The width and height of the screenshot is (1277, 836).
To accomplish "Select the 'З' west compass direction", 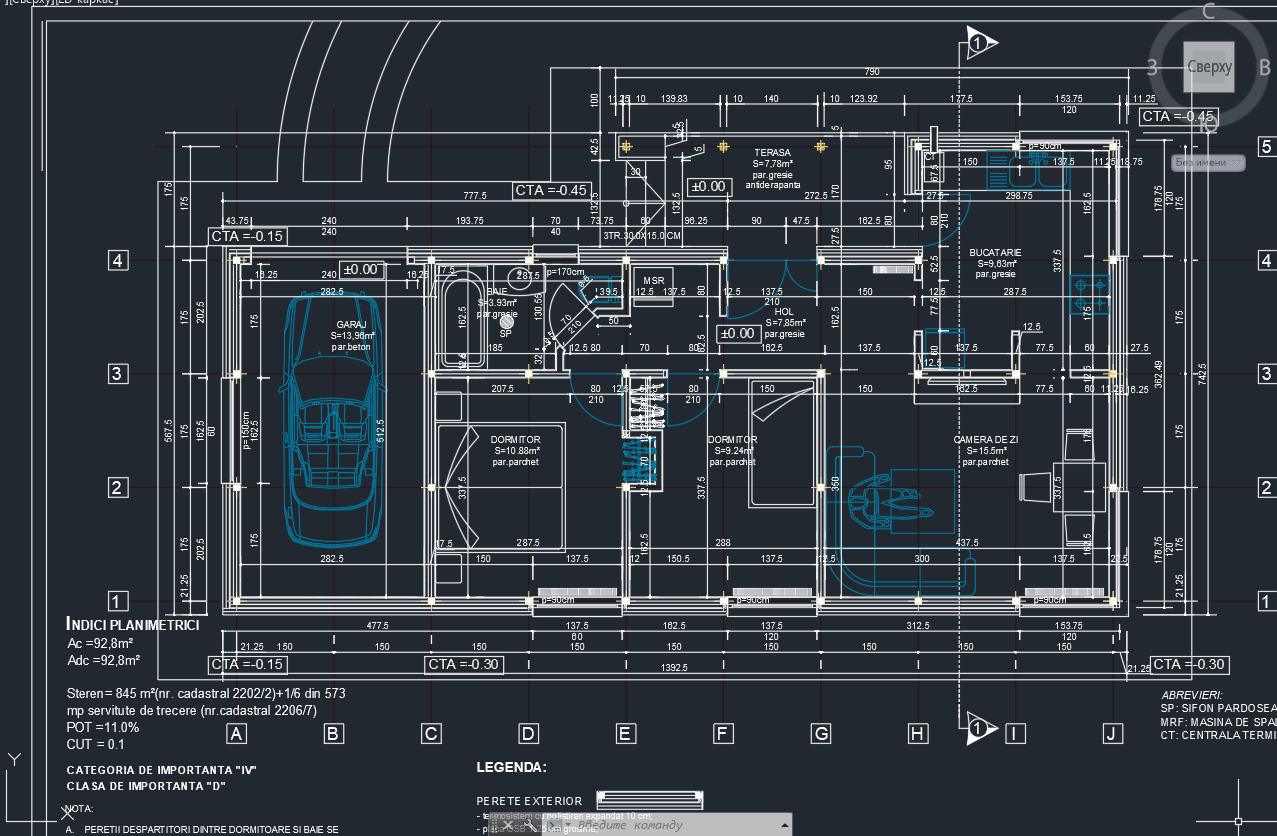I will click(1152, 67).
